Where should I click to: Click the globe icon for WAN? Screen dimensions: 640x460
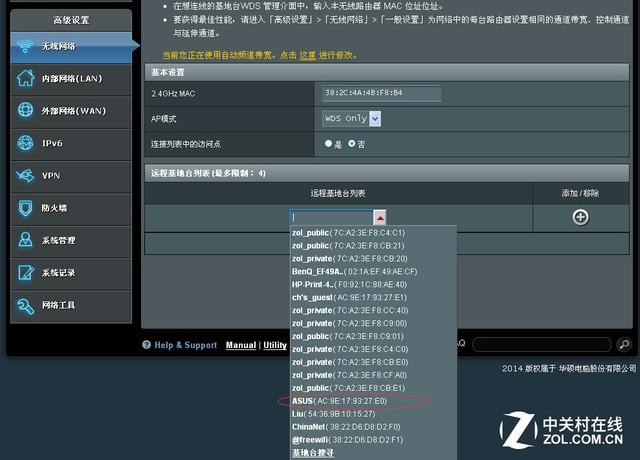pos(25,110)
